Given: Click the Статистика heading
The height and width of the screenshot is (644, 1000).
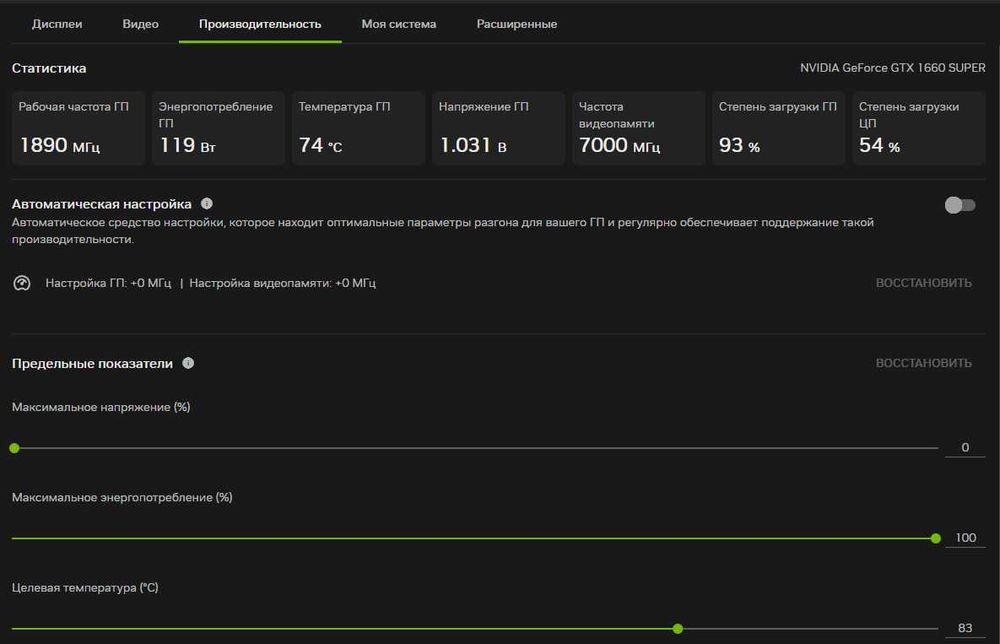Looking at the screenshot, I should (49, 68).
